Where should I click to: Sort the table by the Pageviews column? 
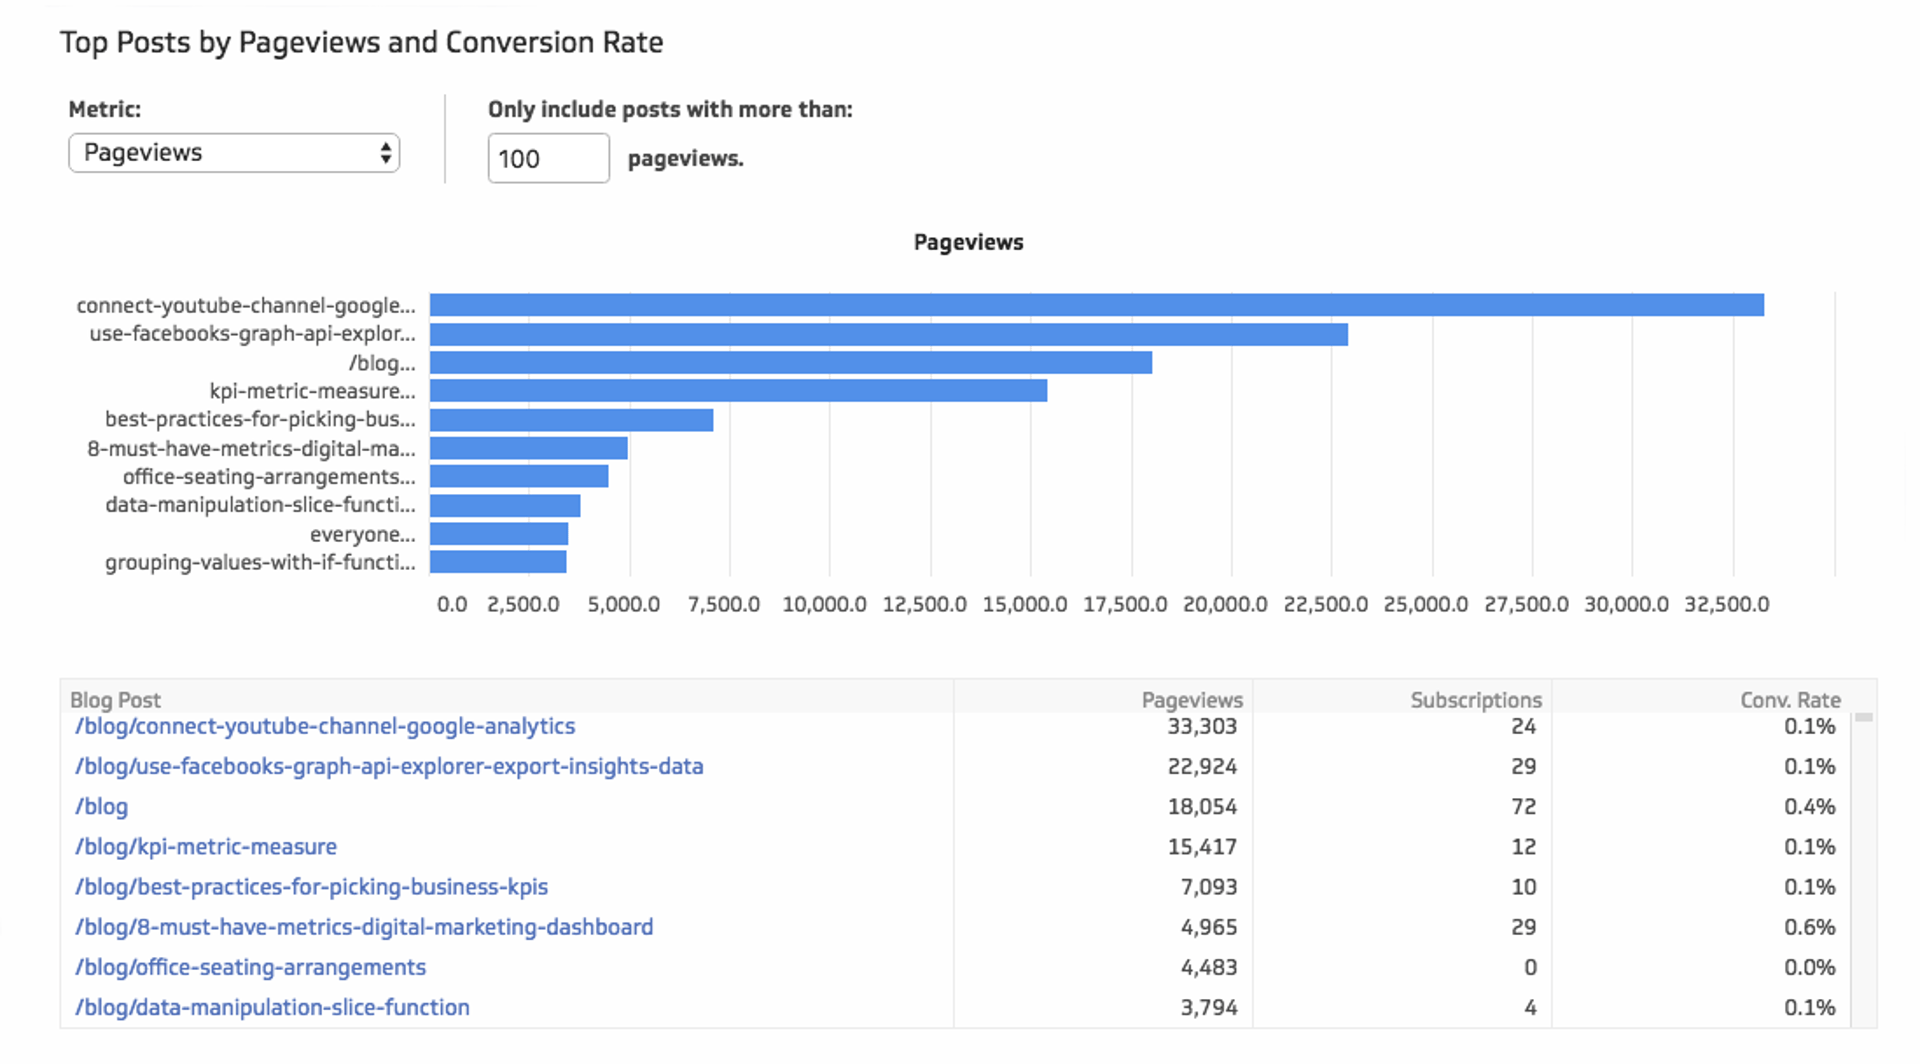point(1193,699)
